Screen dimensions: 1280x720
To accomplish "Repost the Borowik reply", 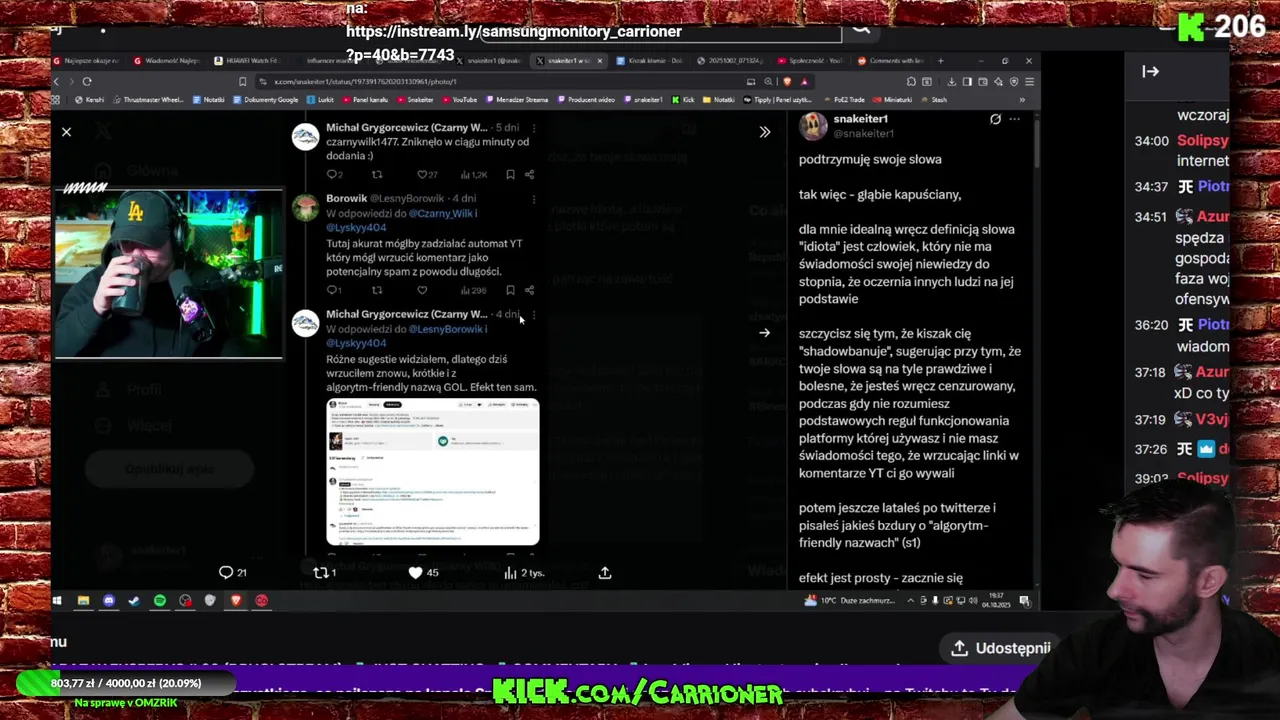I will 377,290.
